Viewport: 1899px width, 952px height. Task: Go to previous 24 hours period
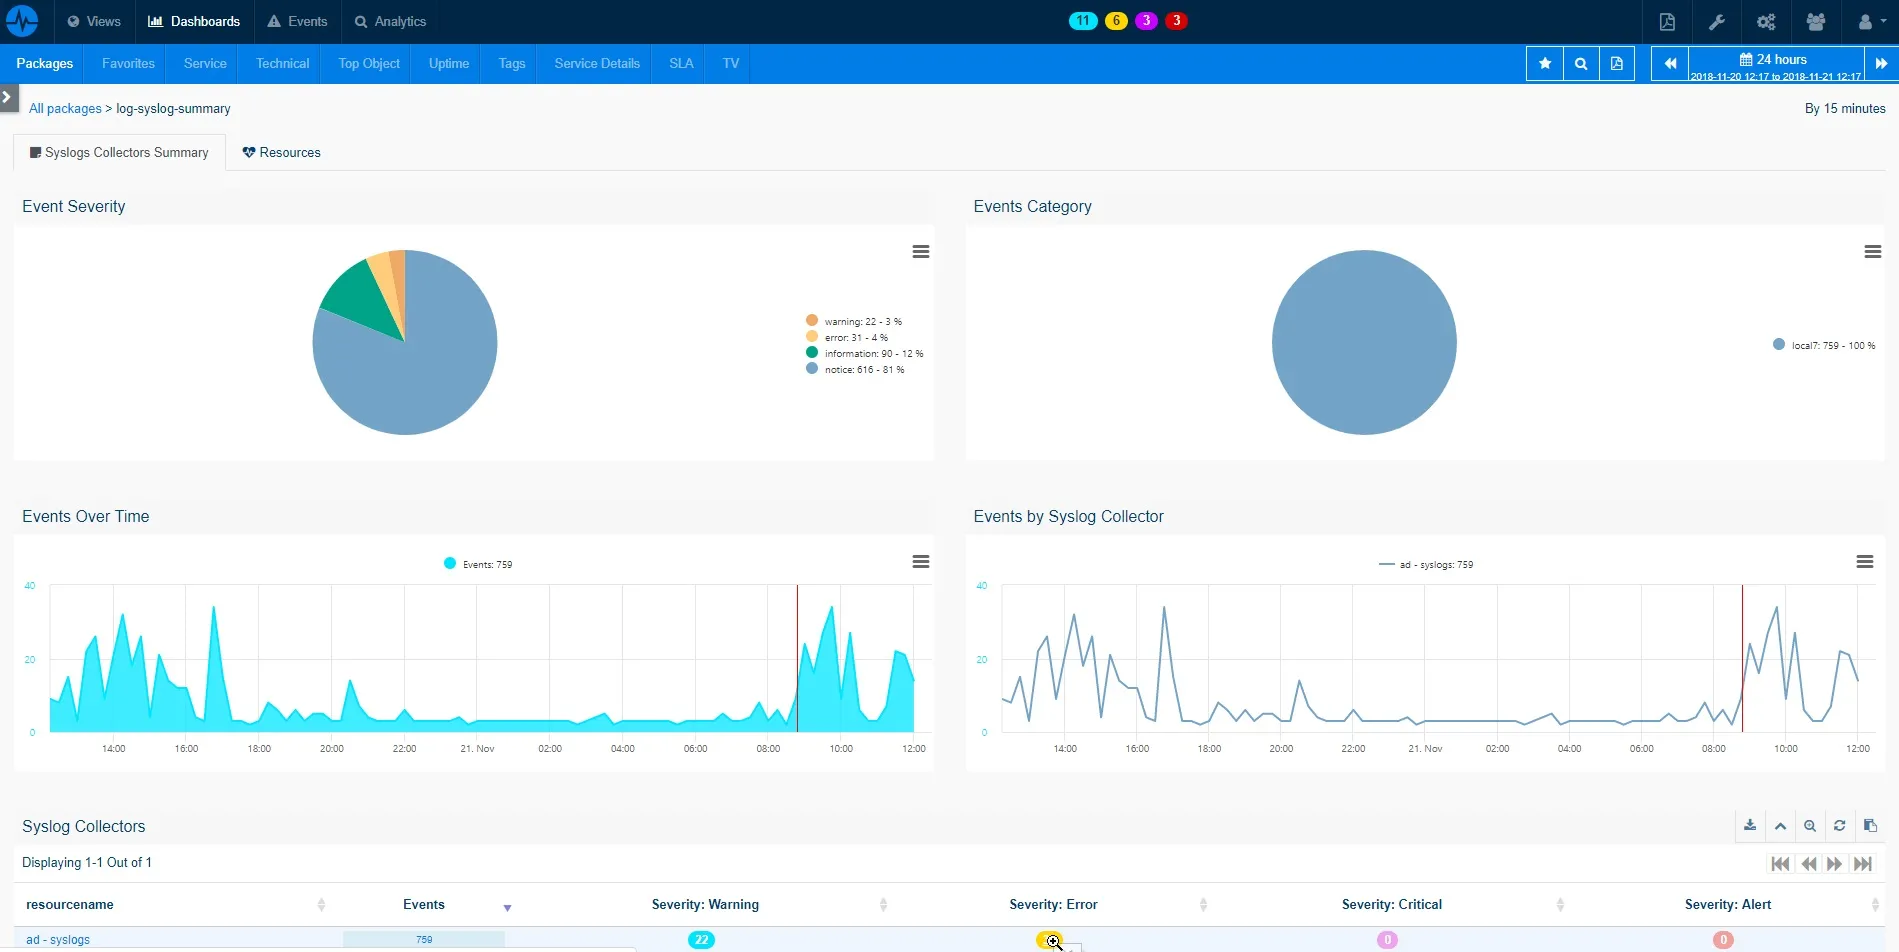coord(1669,64)
